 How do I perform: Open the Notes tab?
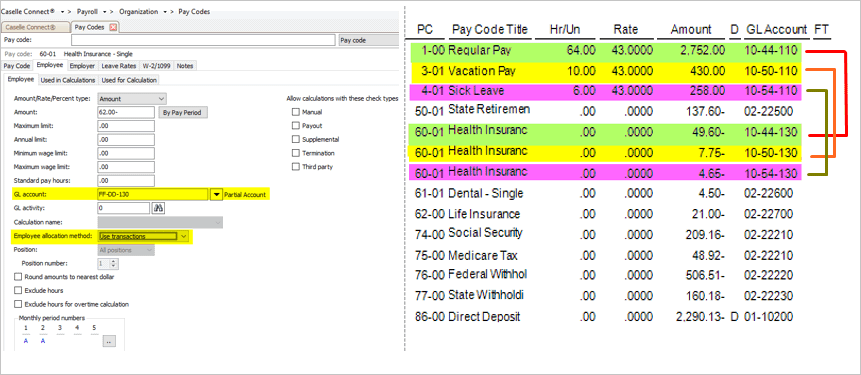point(185,66)
